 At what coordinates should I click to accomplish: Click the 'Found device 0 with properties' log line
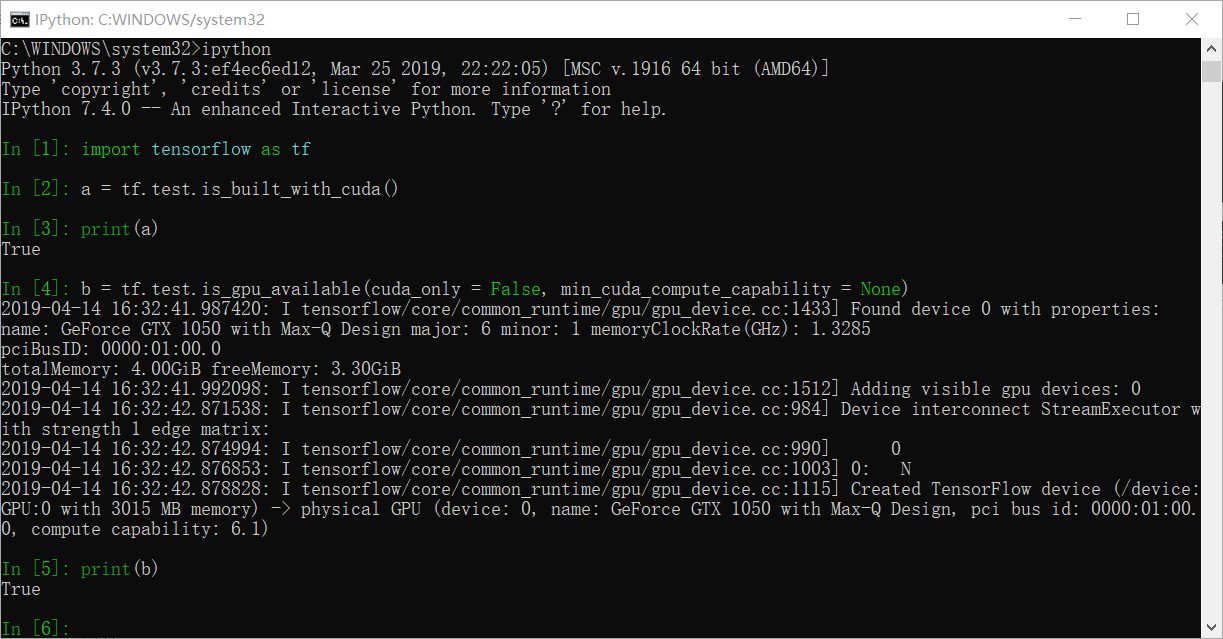[x=581, y=309]
